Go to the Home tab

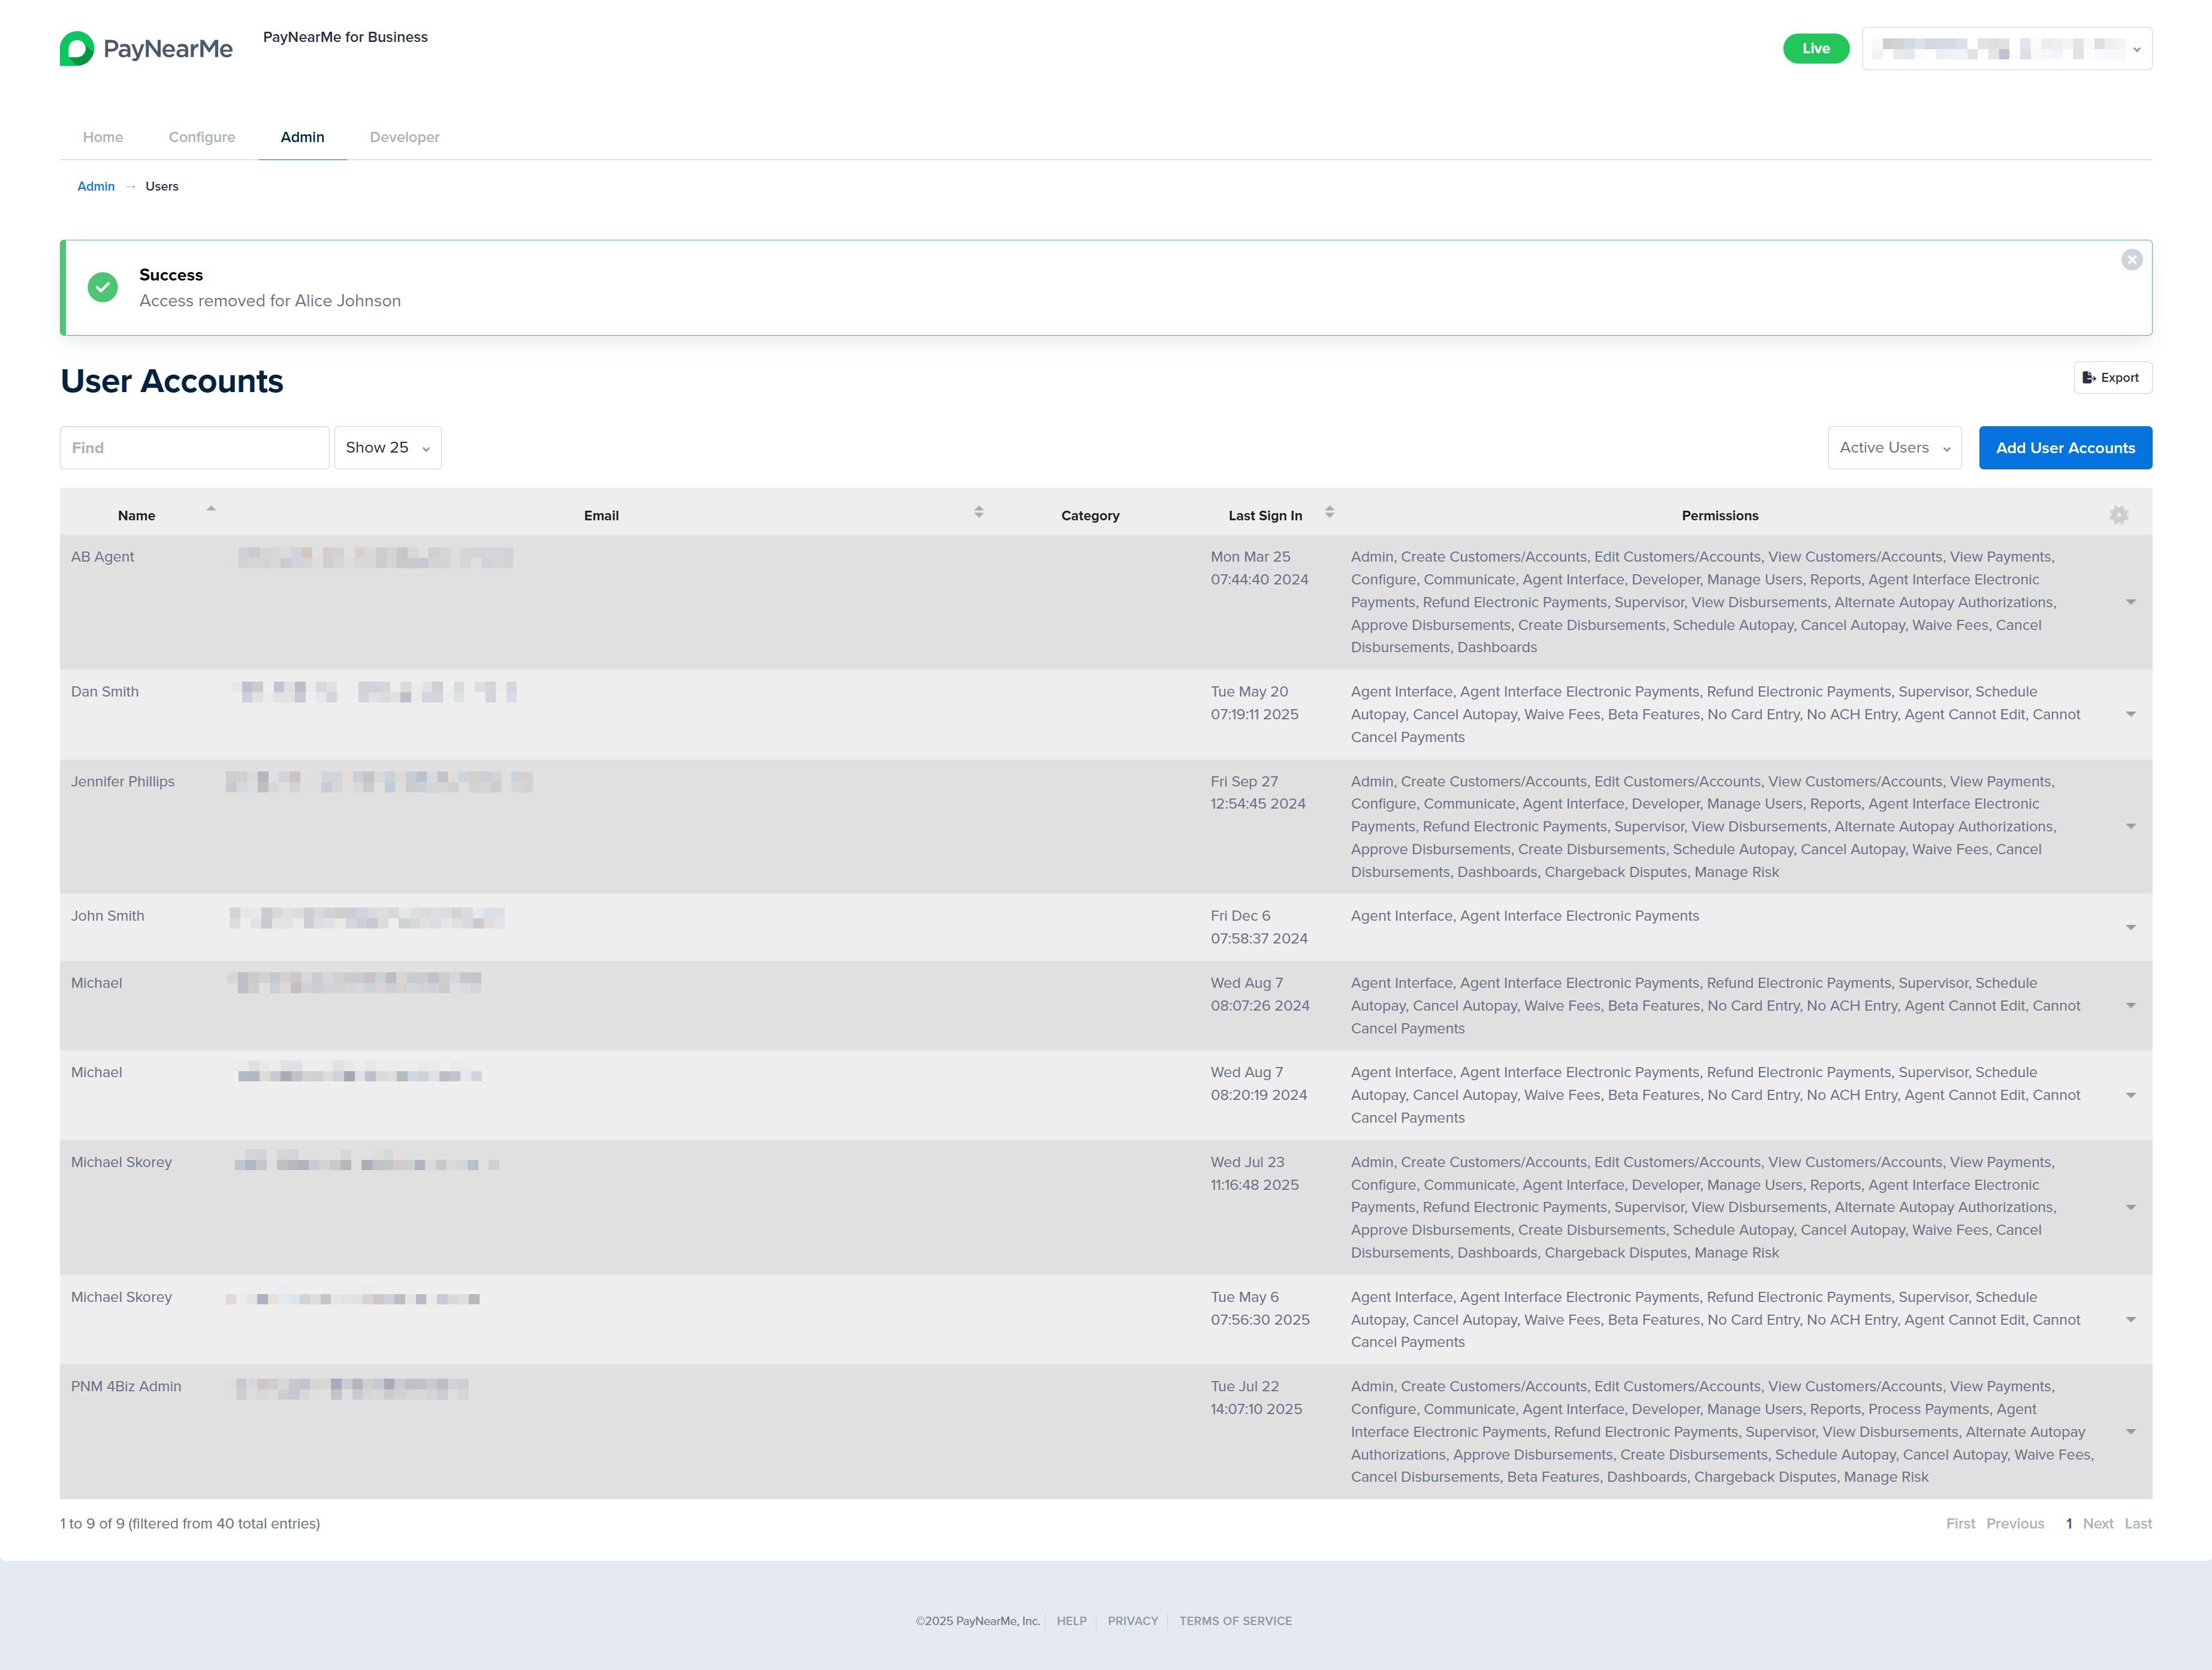click(x=103, y=137)
